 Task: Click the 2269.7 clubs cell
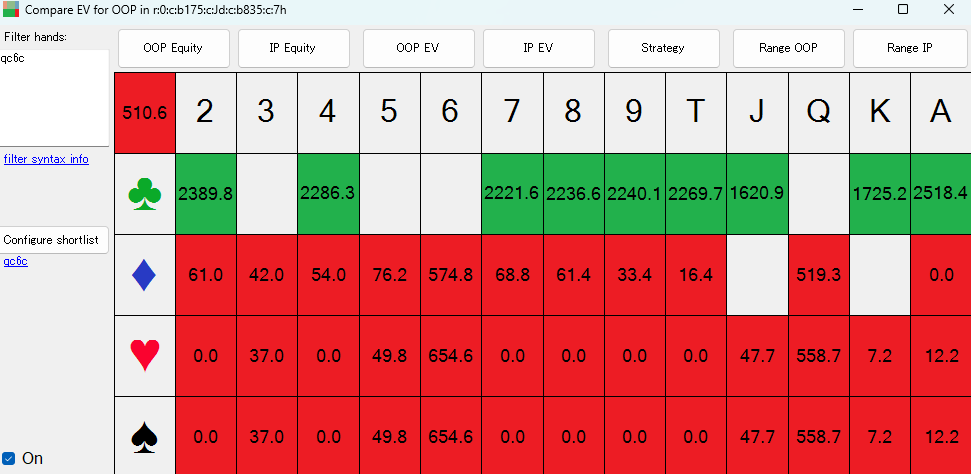697,194
